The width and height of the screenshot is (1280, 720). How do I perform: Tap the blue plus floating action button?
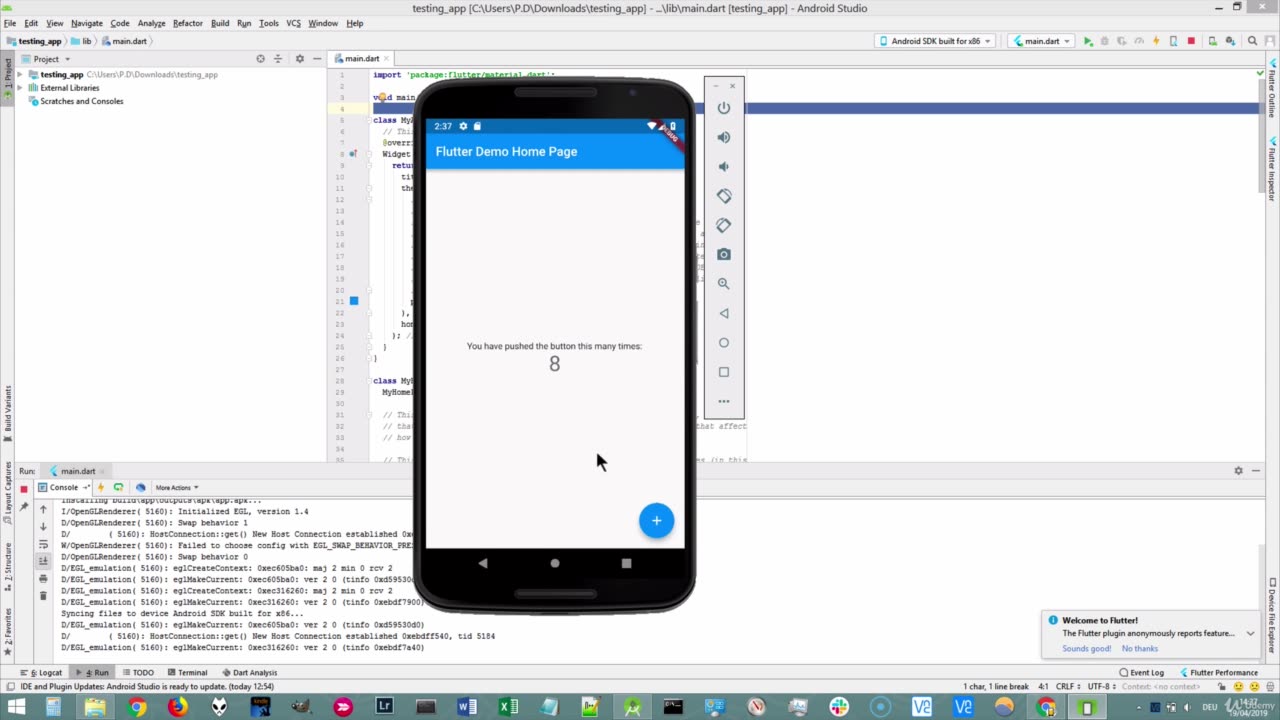pos(656,520)
